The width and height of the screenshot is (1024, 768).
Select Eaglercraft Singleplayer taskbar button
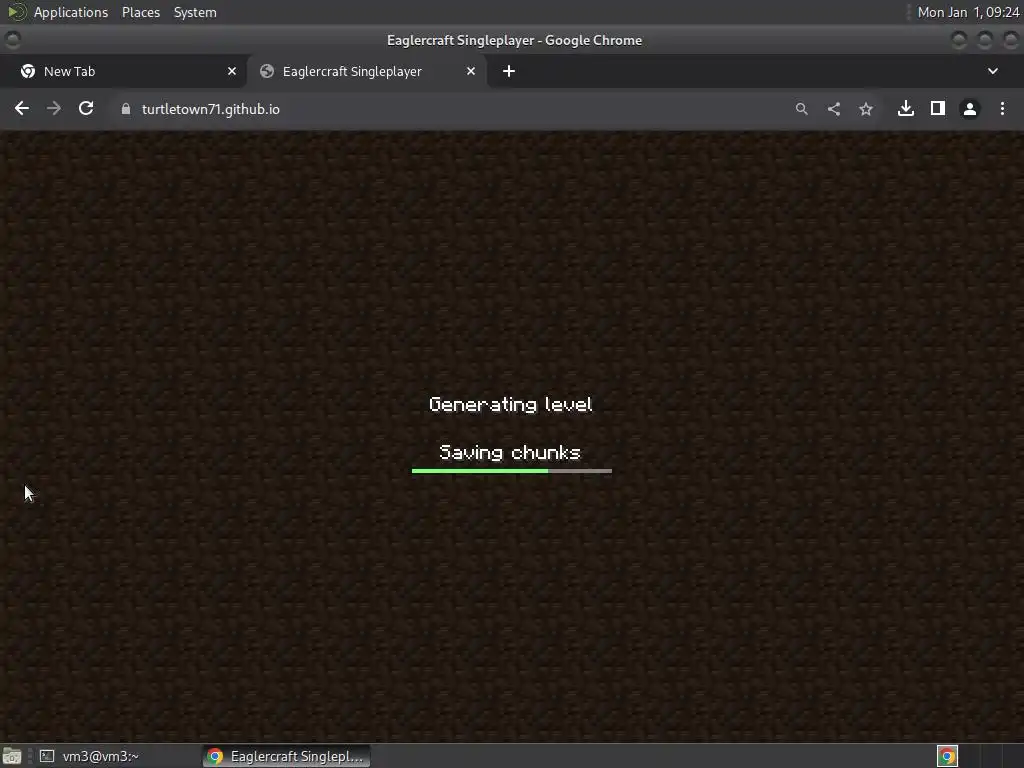286,756
